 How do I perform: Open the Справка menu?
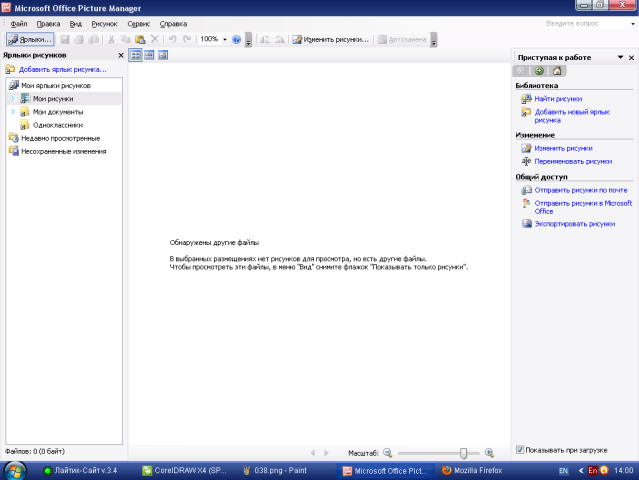(x=173, y=24)
